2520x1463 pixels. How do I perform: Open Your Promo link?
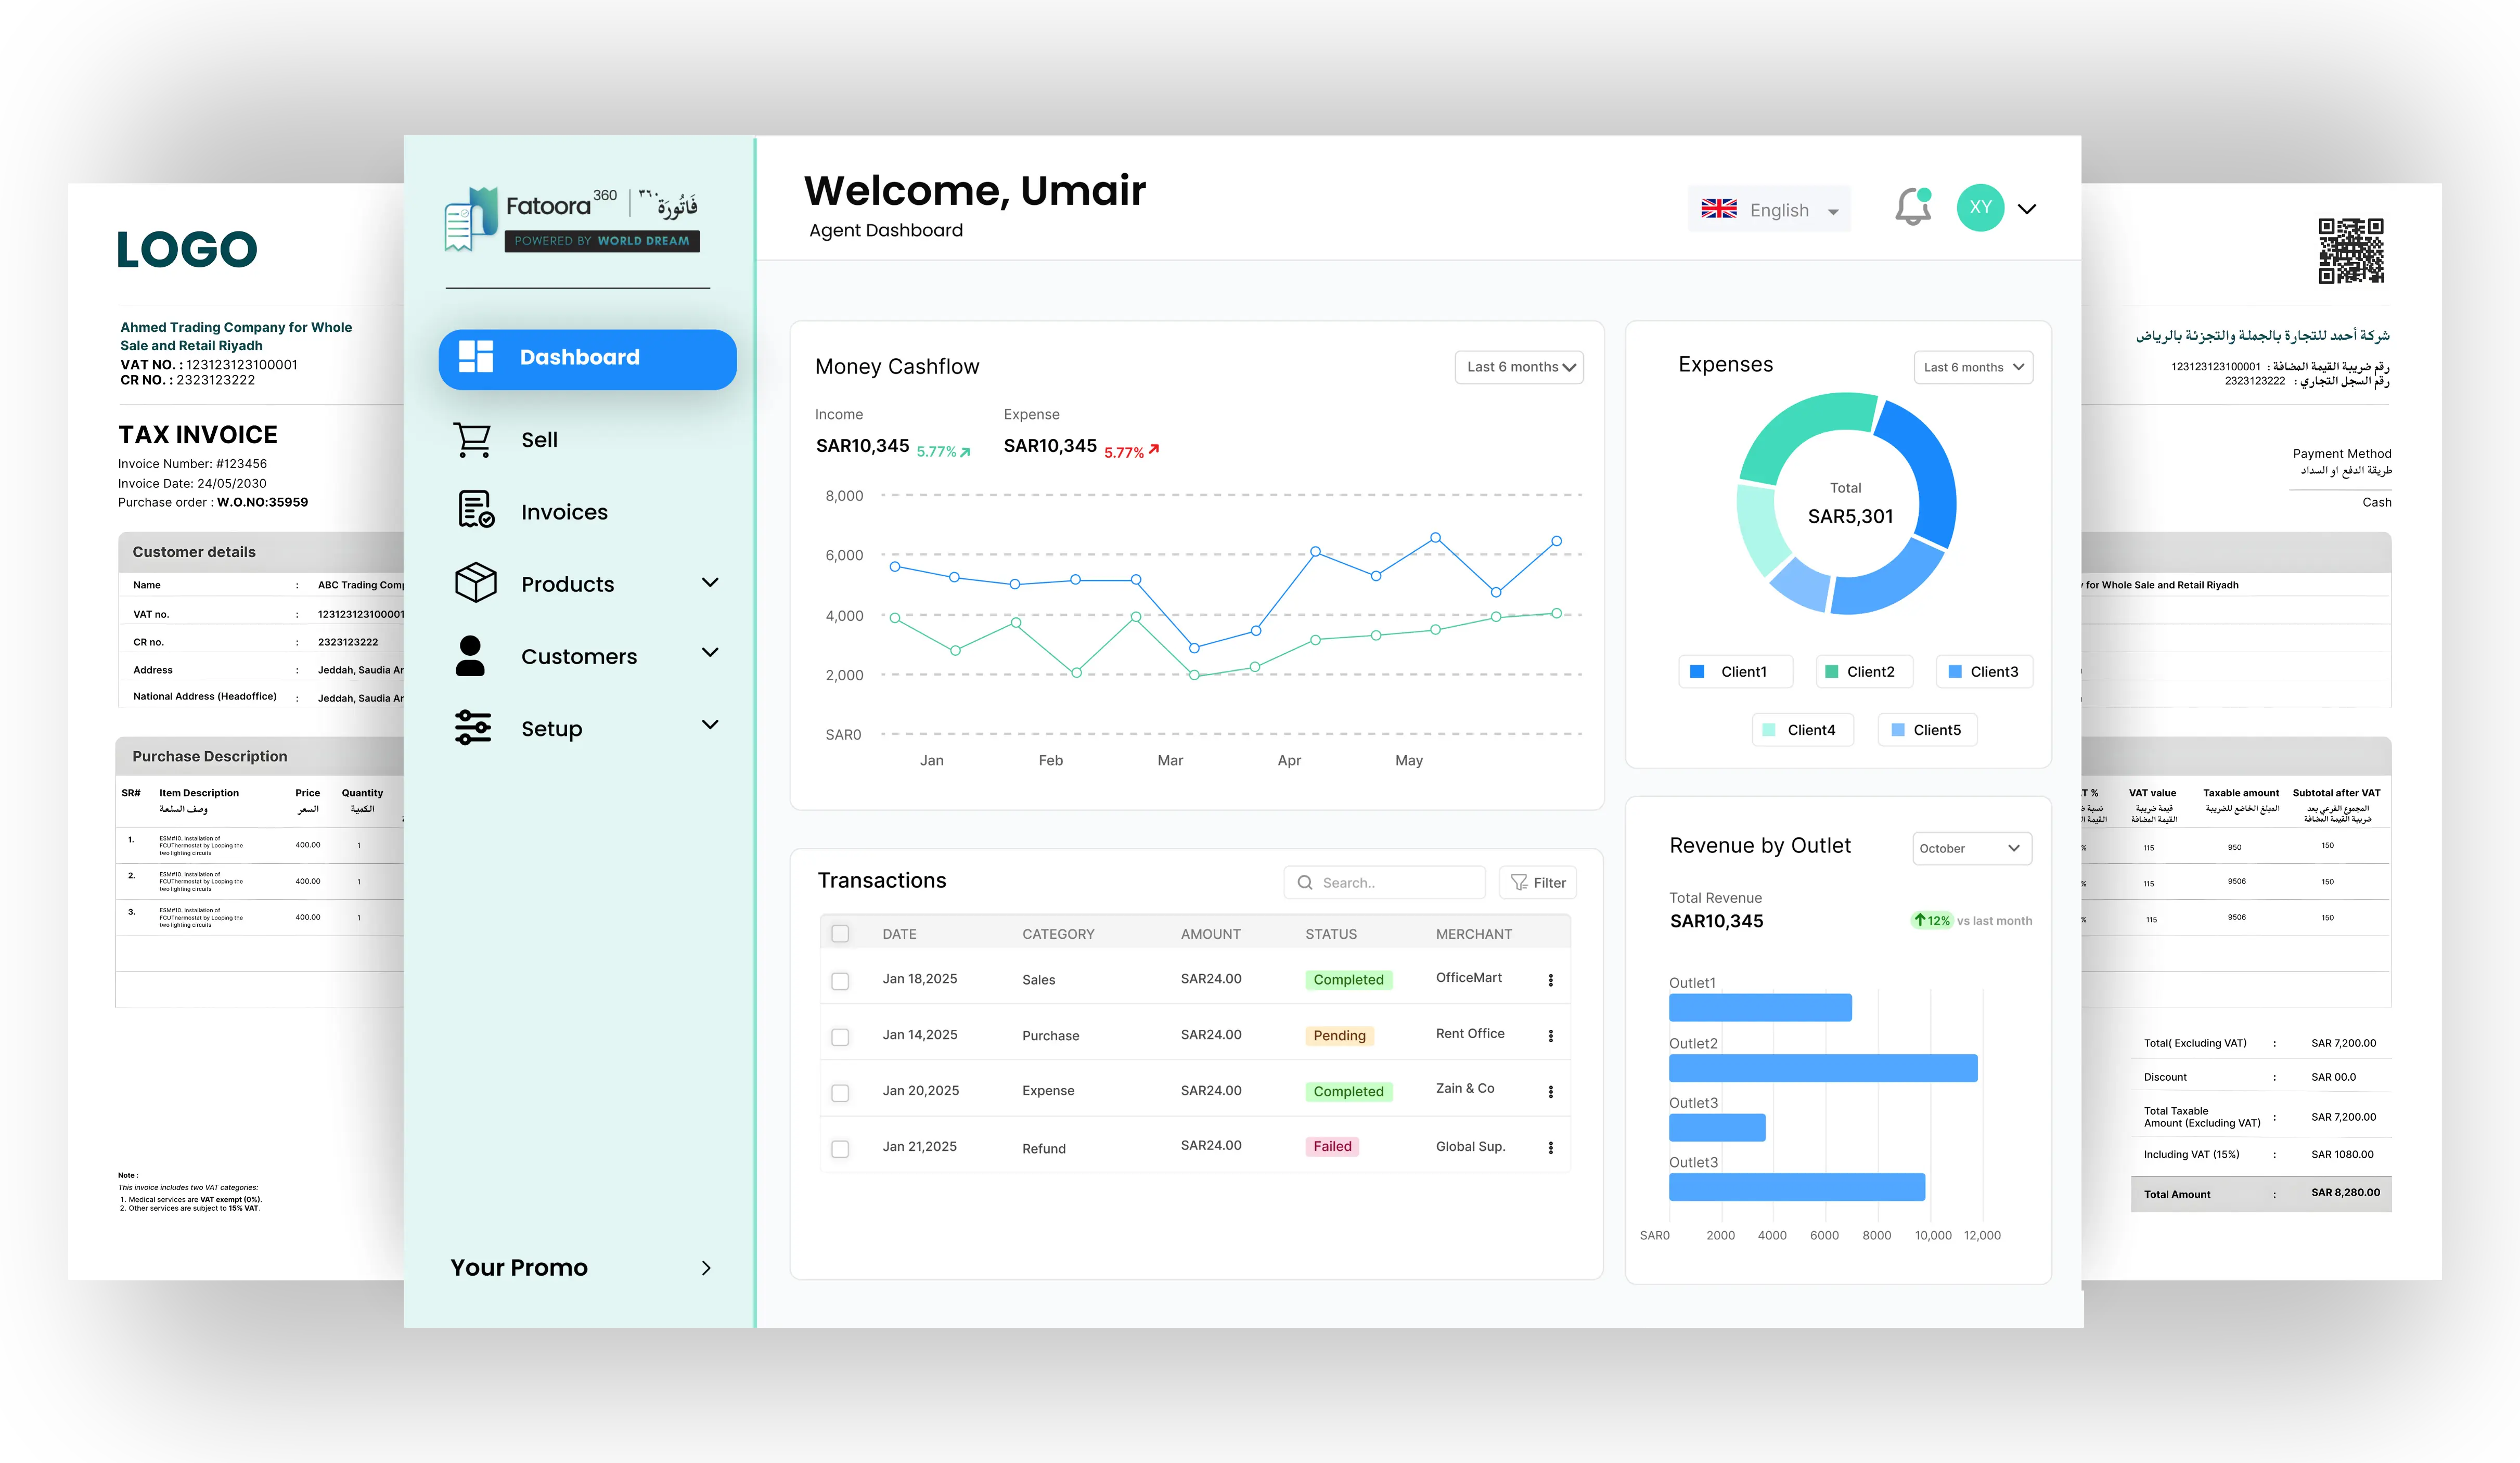tap(519, 1267)
